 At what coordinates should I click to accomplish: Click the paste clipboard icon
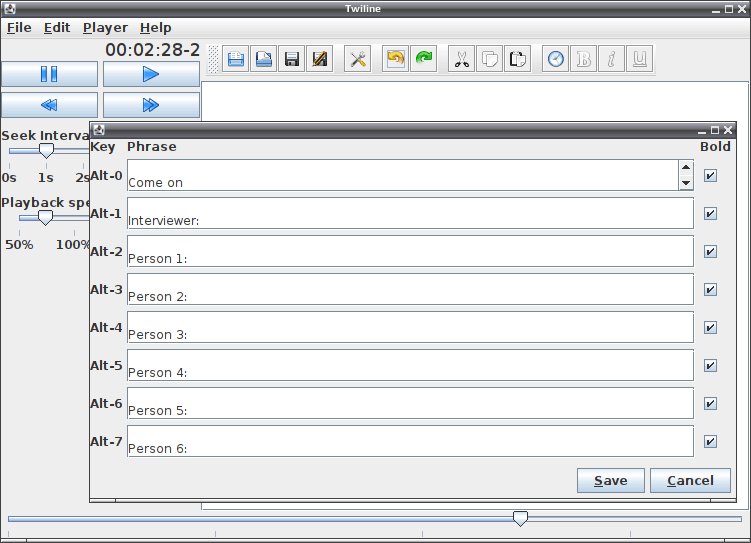point(518,59)
